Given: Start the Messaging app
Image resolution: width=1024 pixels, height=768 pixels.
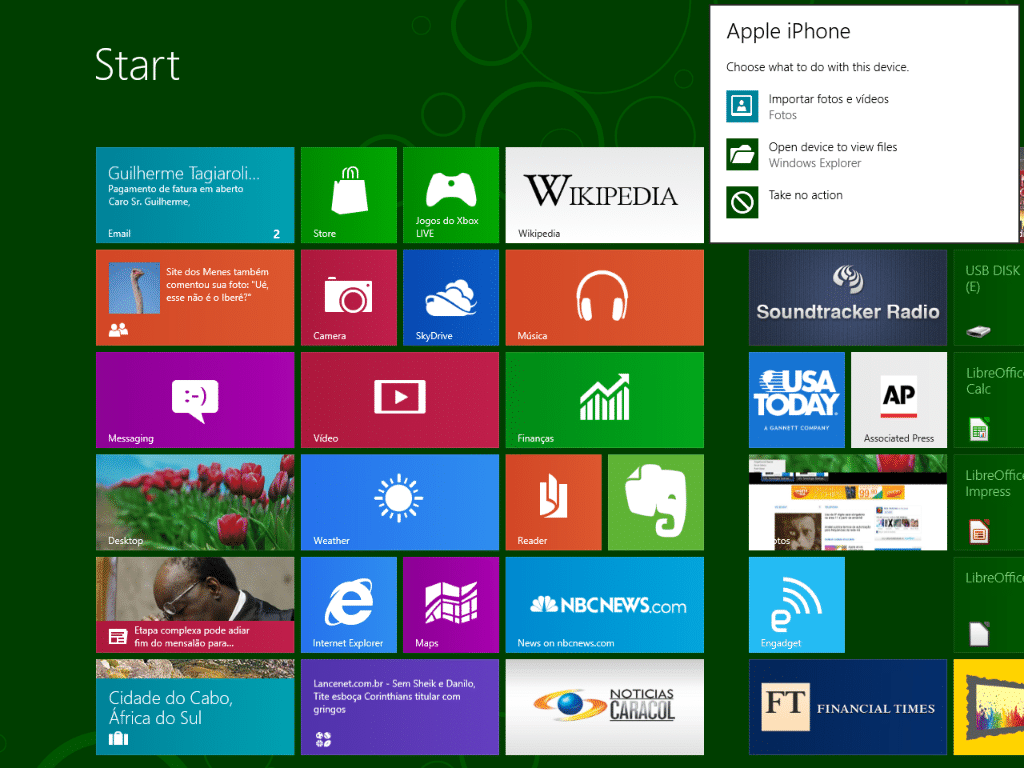Looking at the screenshot, I should [x=194, y=400].
